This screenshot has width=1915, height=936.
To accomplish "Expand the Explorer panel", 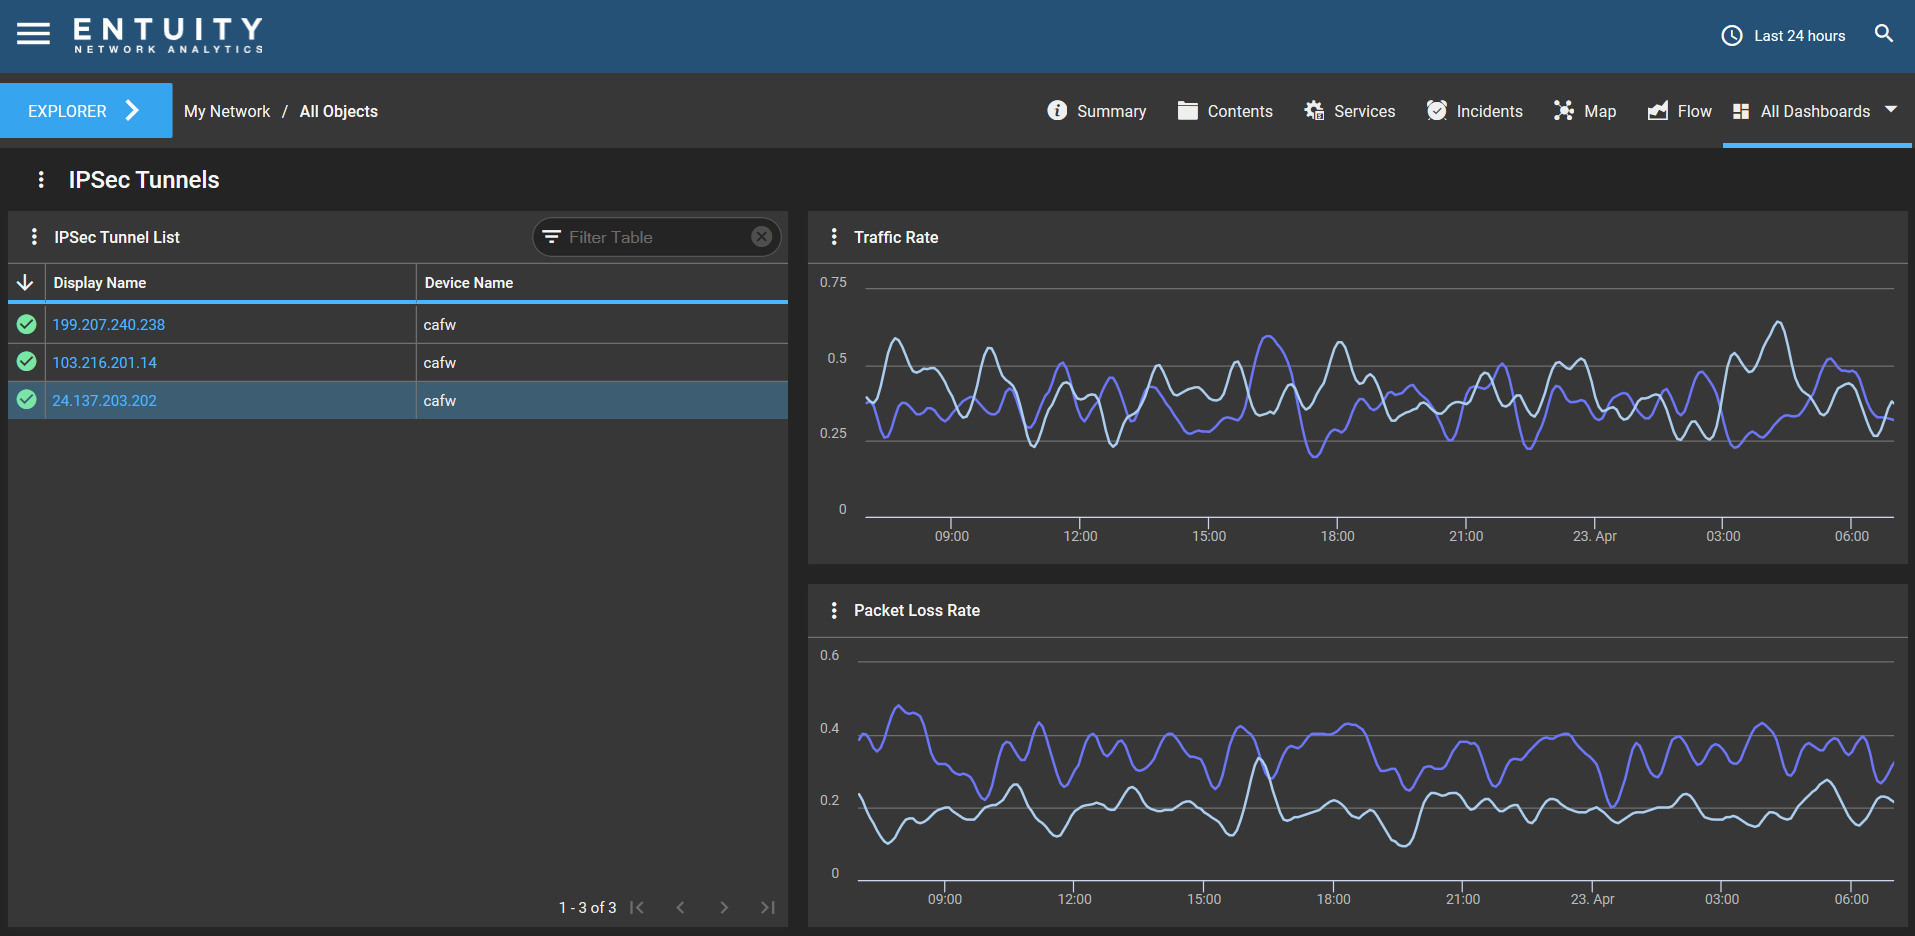I will 86,111.
